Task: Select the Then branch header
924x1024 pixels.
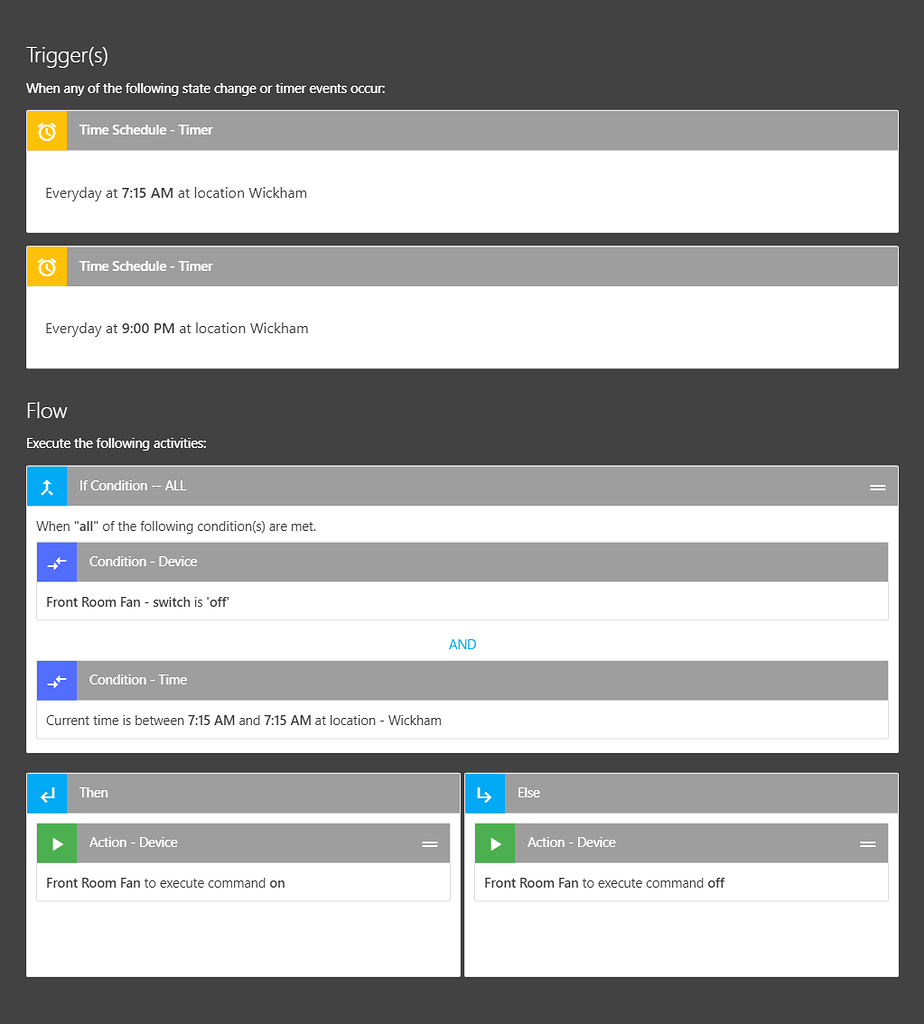Action: pos(93,793)
